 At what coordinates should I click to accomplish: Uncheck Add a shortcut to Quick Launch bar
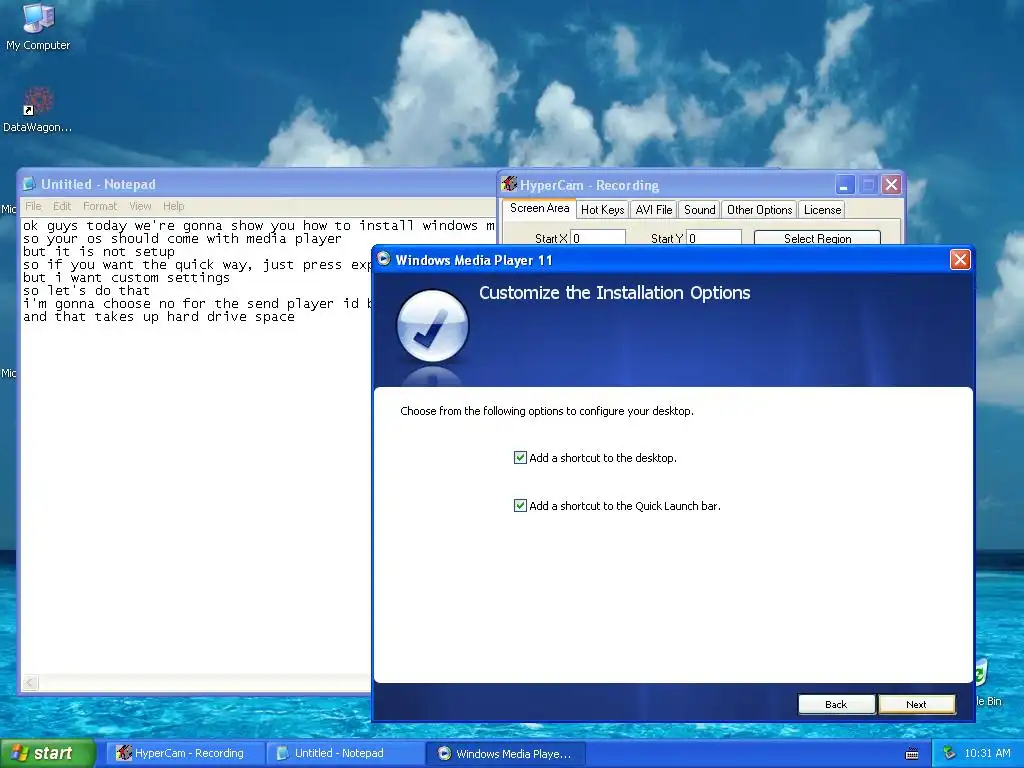pyautogui.click(x=520, y=505)
